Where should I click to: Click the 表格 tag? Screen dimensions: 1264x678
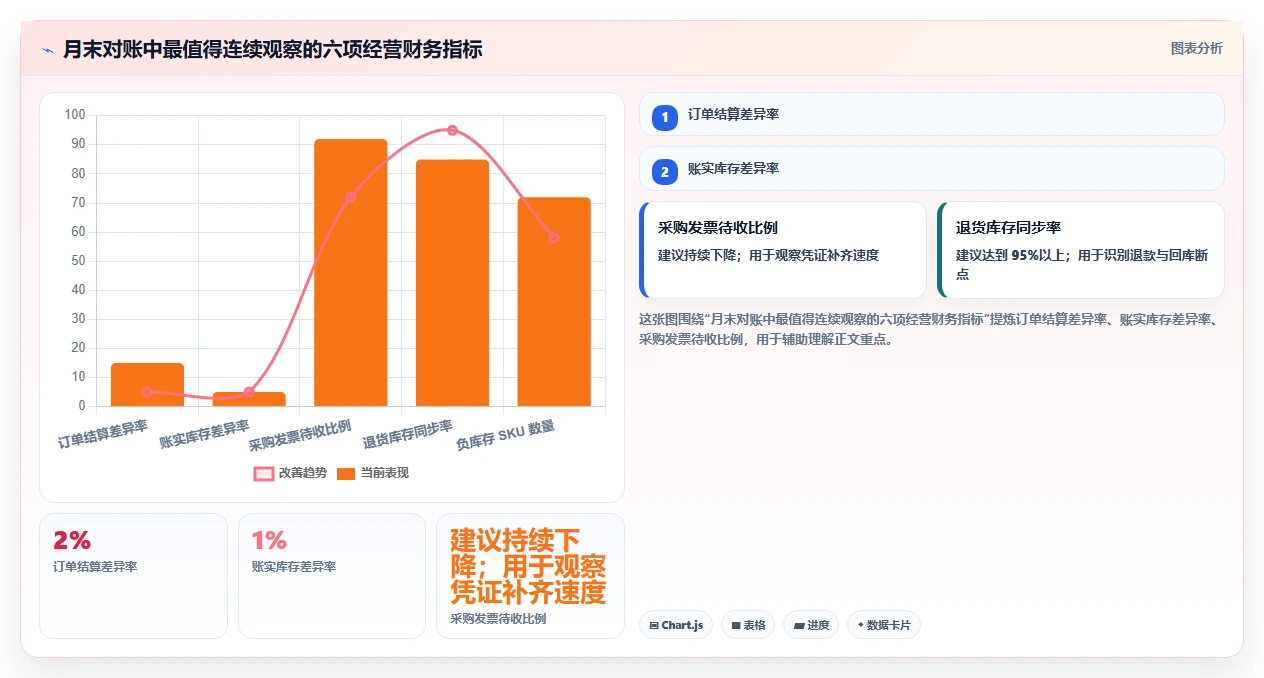click(748, 625)
